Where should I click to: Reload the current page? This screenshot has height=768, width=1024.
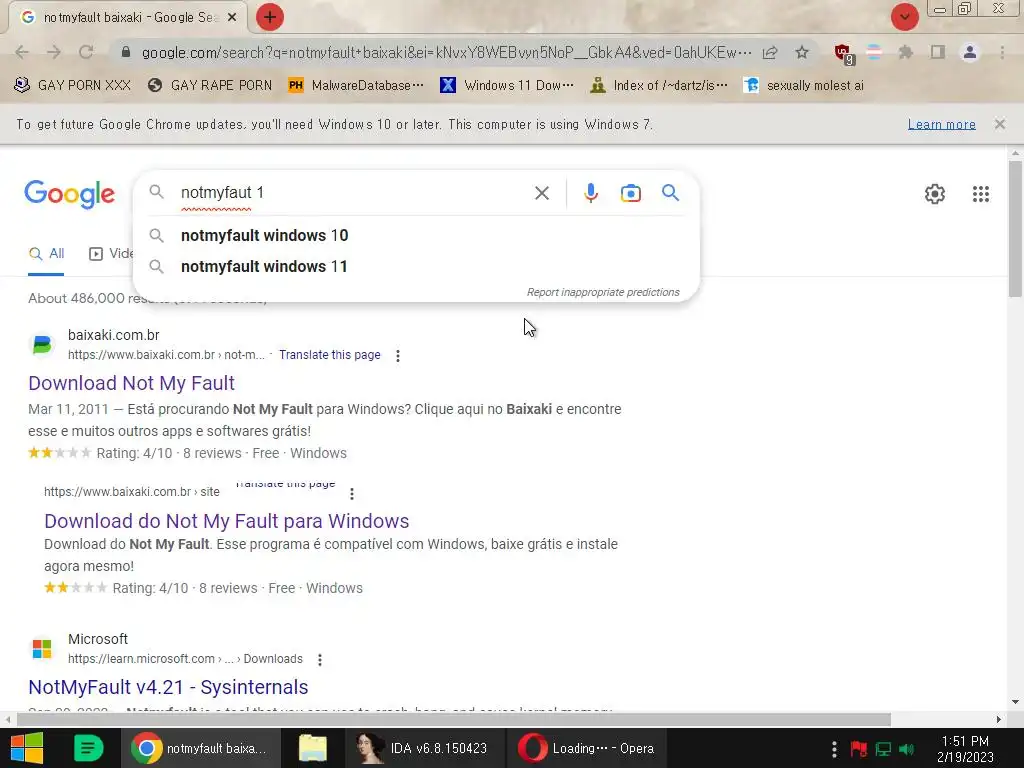86,52
